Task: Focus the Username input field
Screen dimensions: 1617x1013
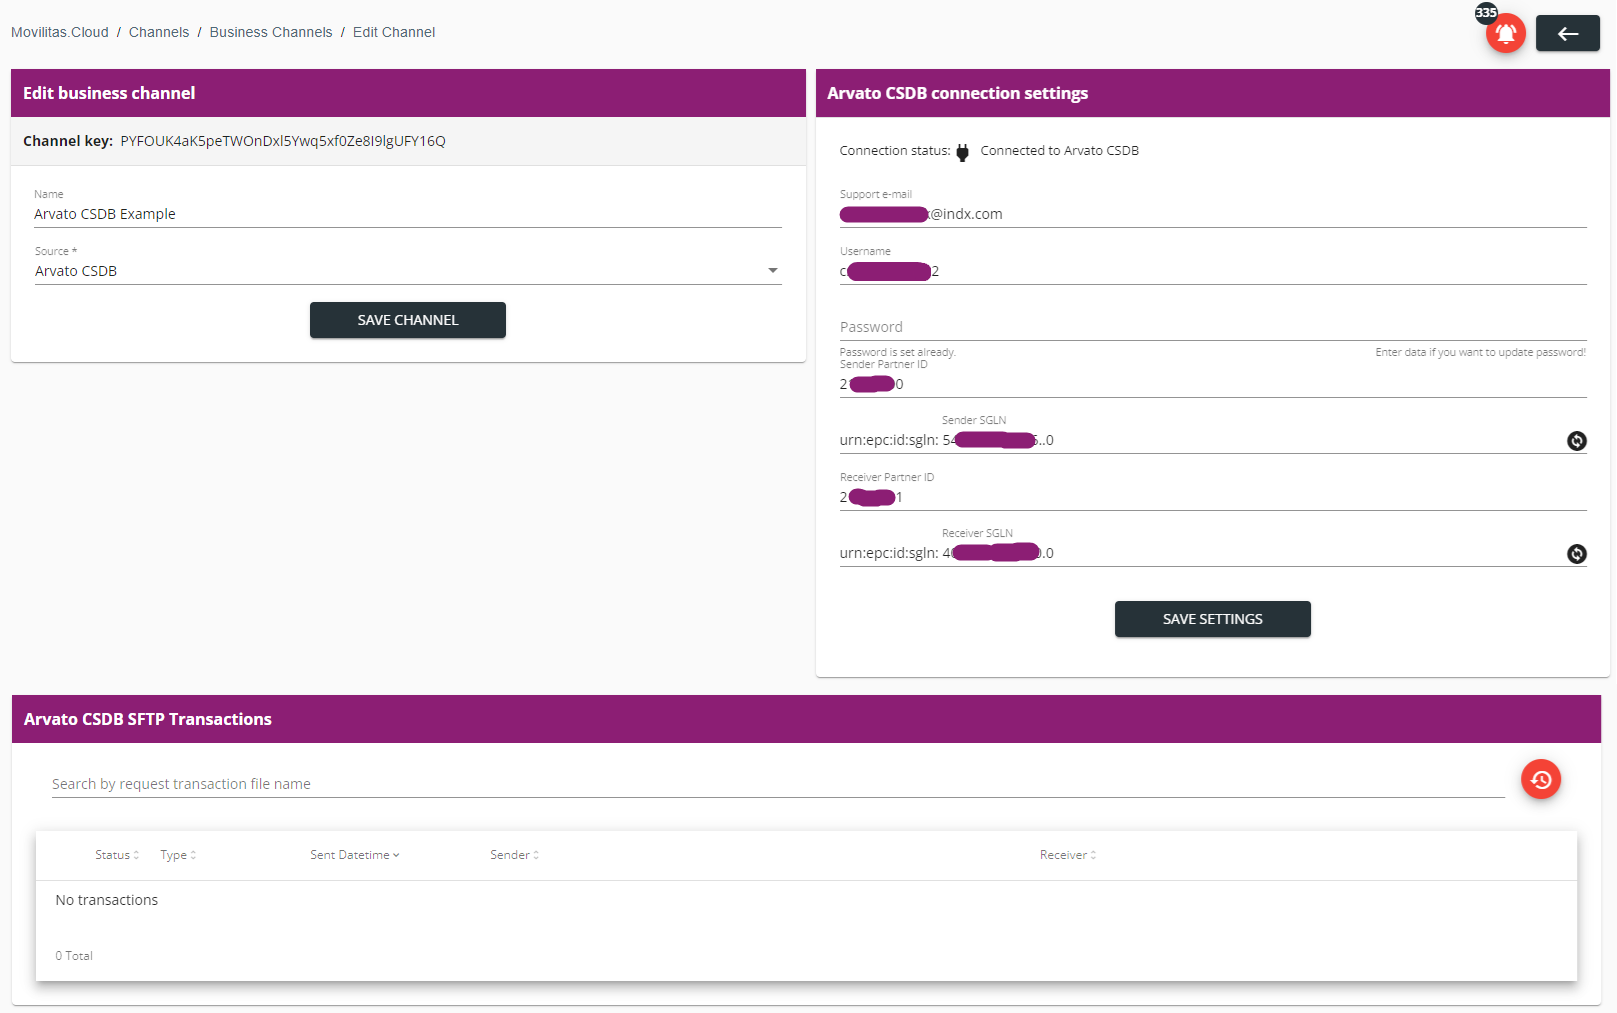Action: (x=1213, y=271)
